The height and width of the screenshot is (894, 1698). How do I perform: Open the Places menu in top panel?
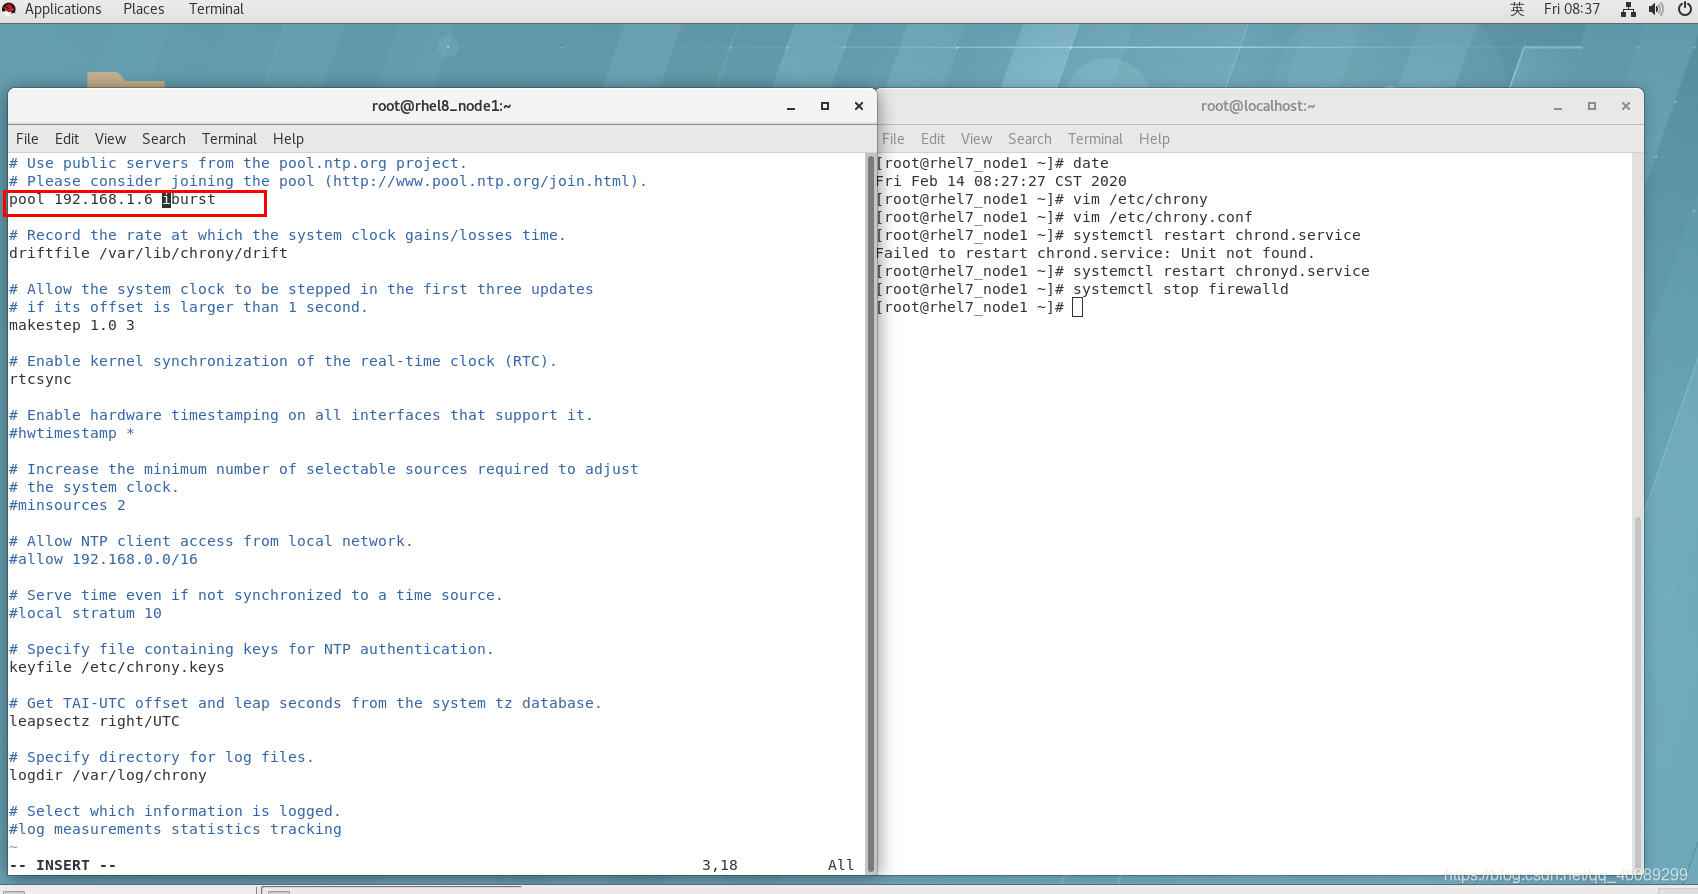click(144, 9)
